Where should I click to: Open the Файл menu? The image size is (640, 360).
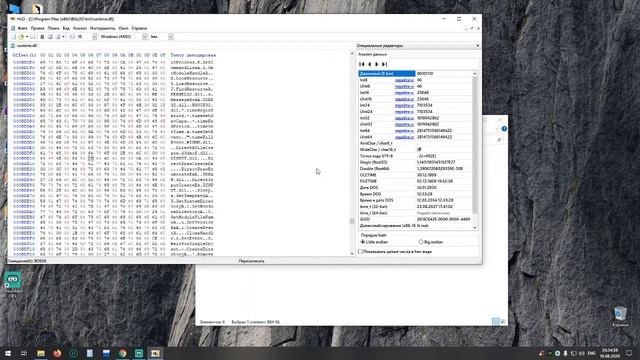click(x=22, y=28)
